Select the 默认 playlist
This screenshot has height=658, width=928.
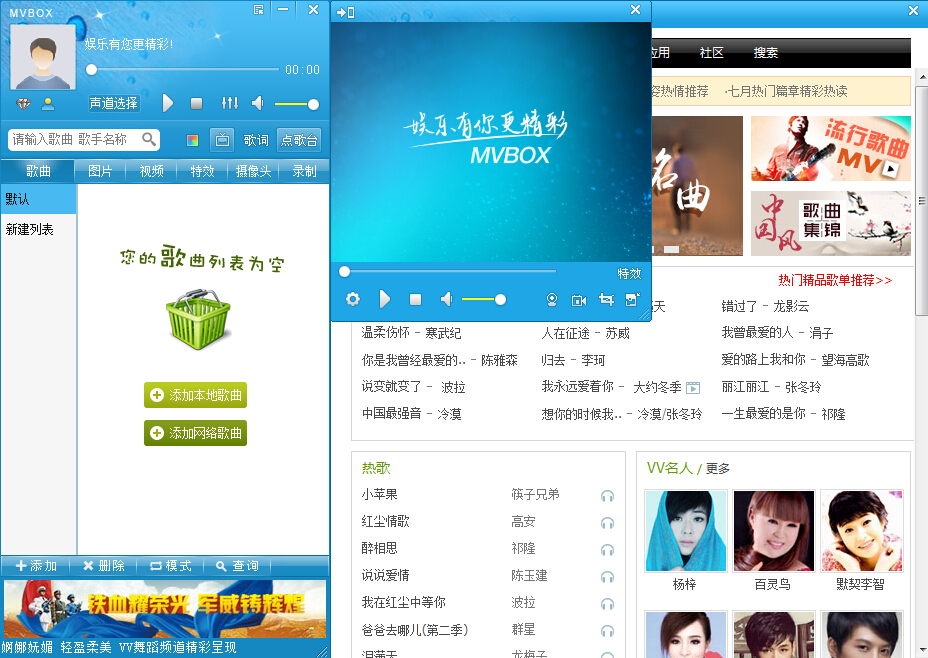tap(38, 199)
